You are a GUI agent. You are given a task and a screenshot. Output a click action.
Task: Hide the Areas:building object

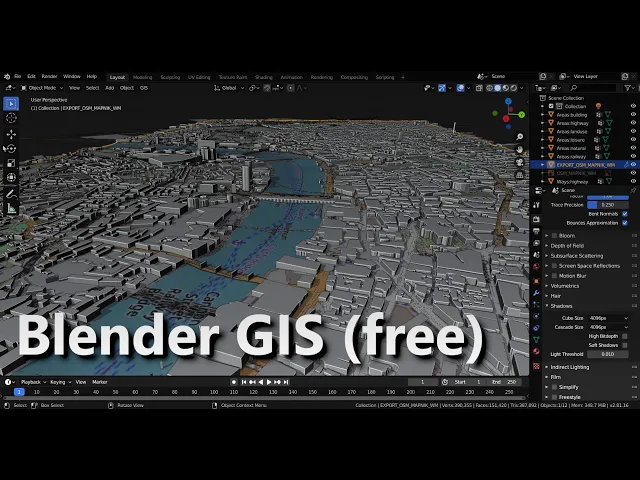(x=633, y=115)
